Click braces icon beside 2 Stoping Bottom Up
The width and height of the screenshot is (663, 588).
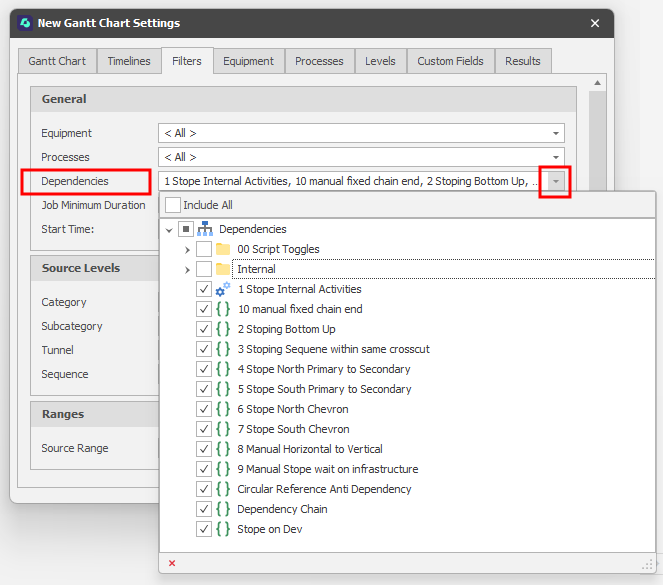223,329
